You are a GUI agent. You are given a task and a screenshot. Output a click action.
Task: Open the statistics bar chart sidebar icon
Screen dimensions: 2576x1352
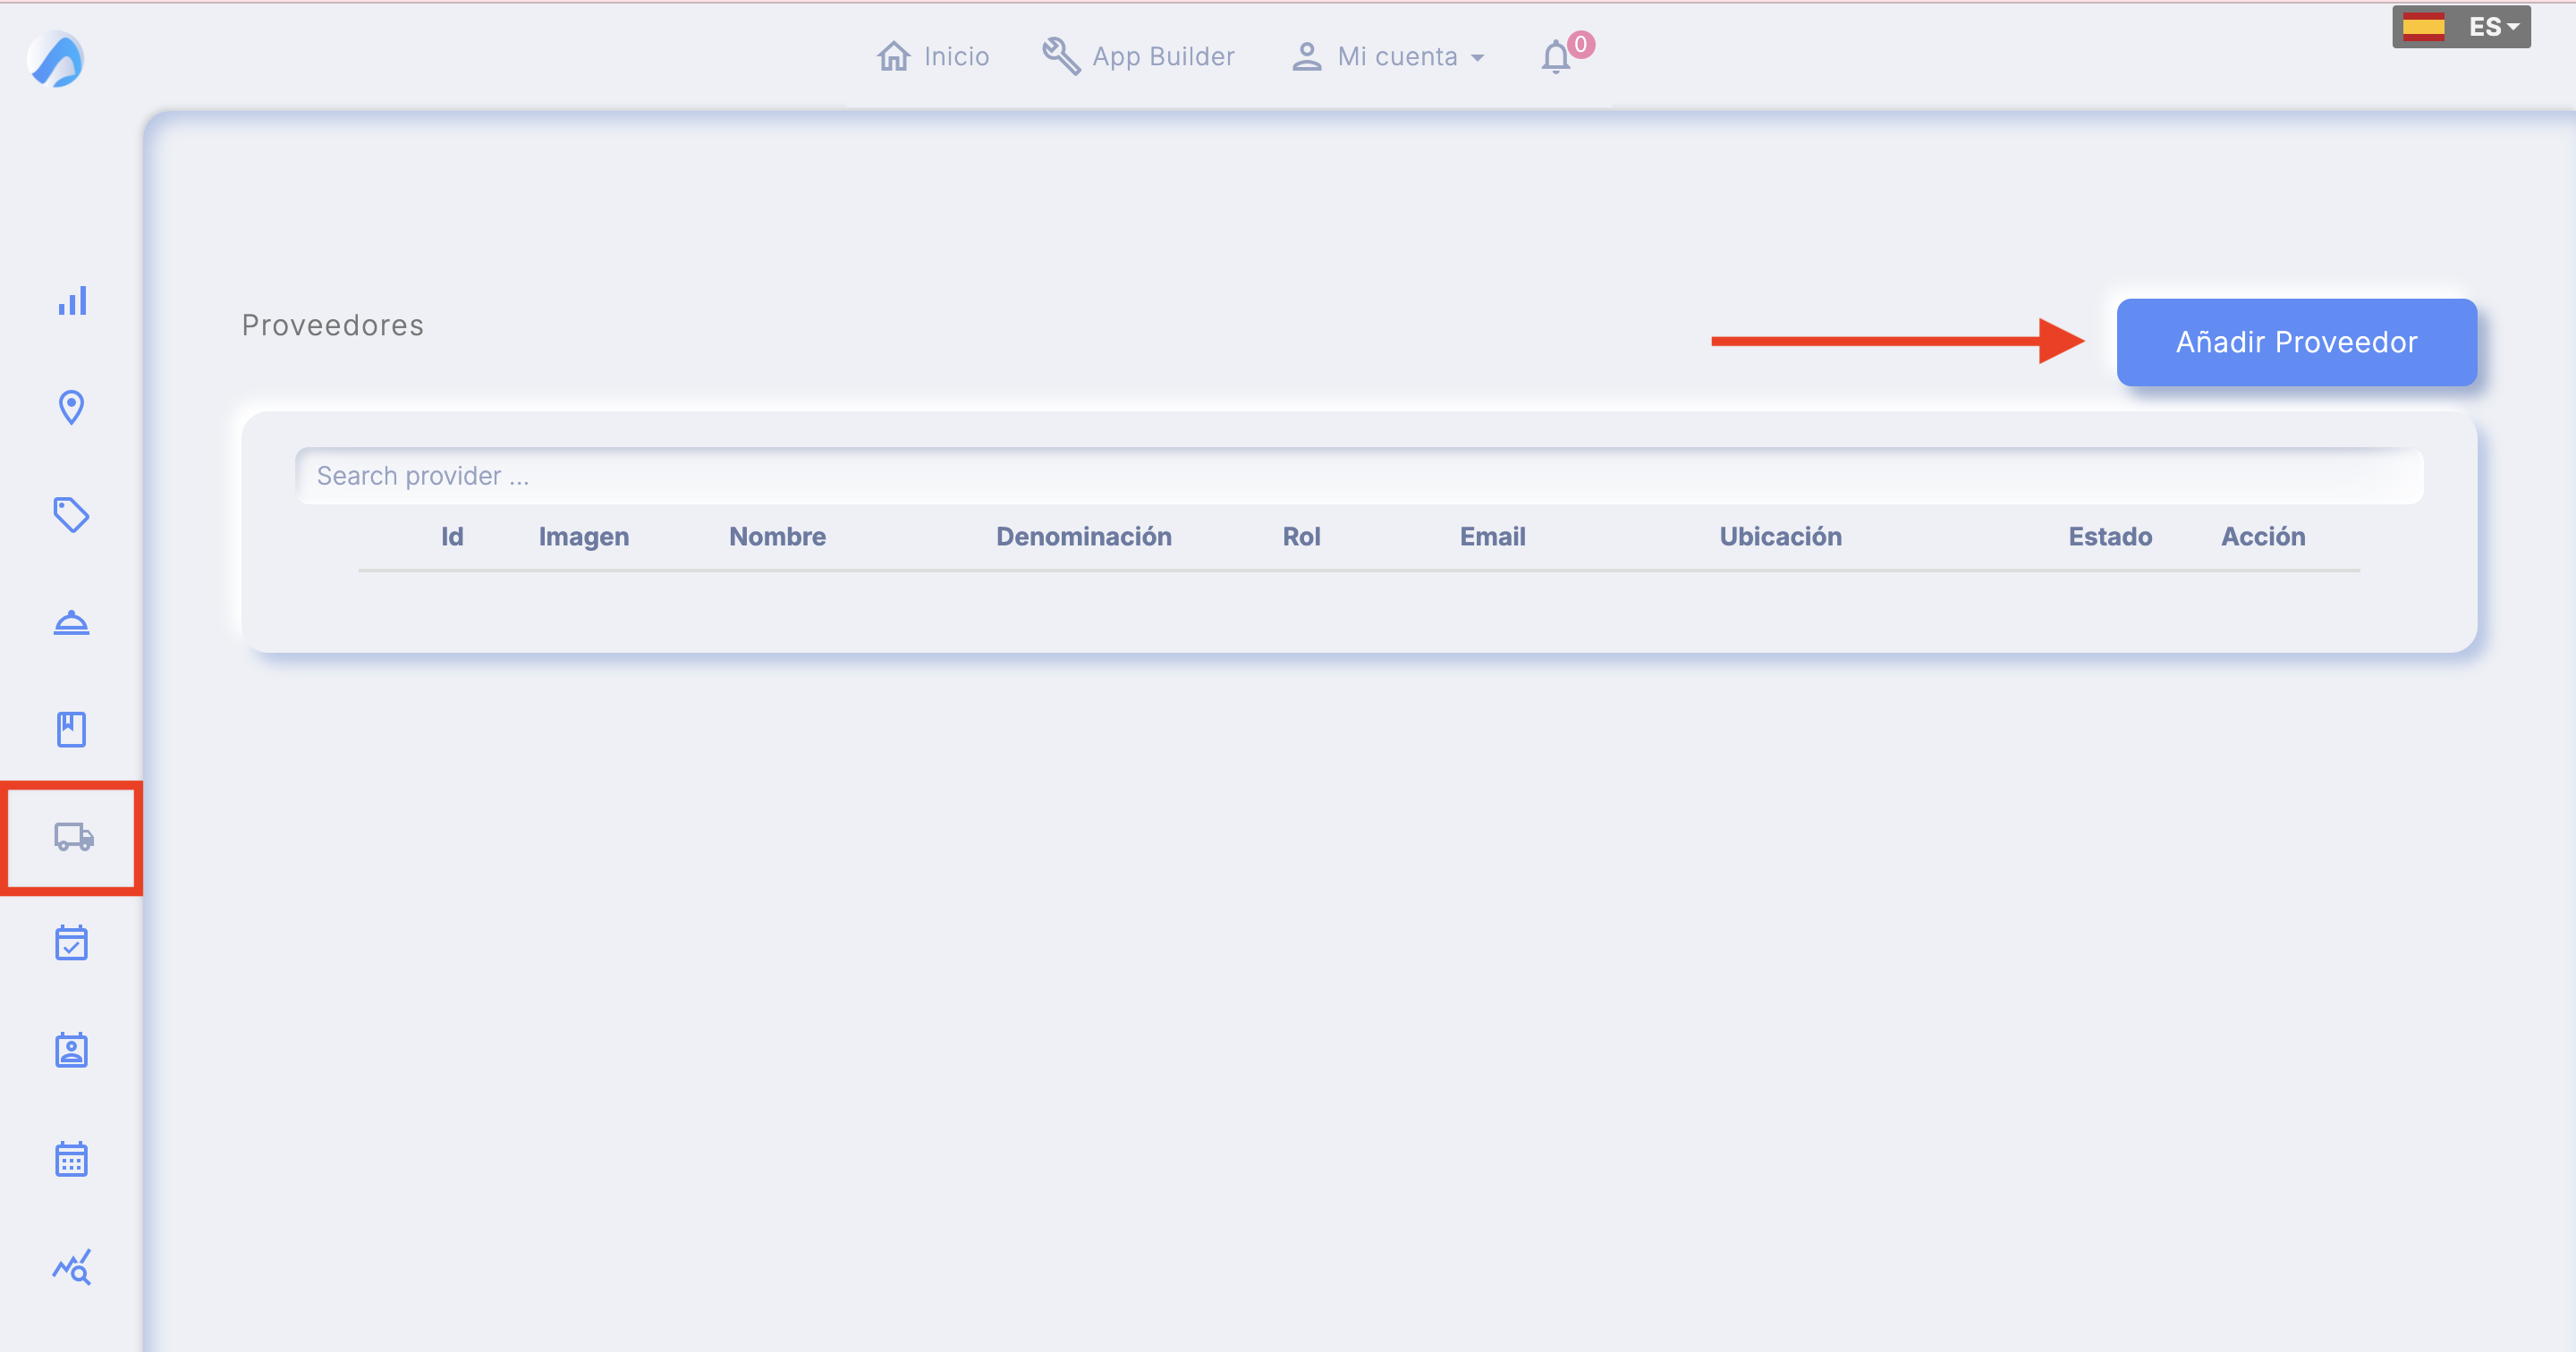click(72, 300)
